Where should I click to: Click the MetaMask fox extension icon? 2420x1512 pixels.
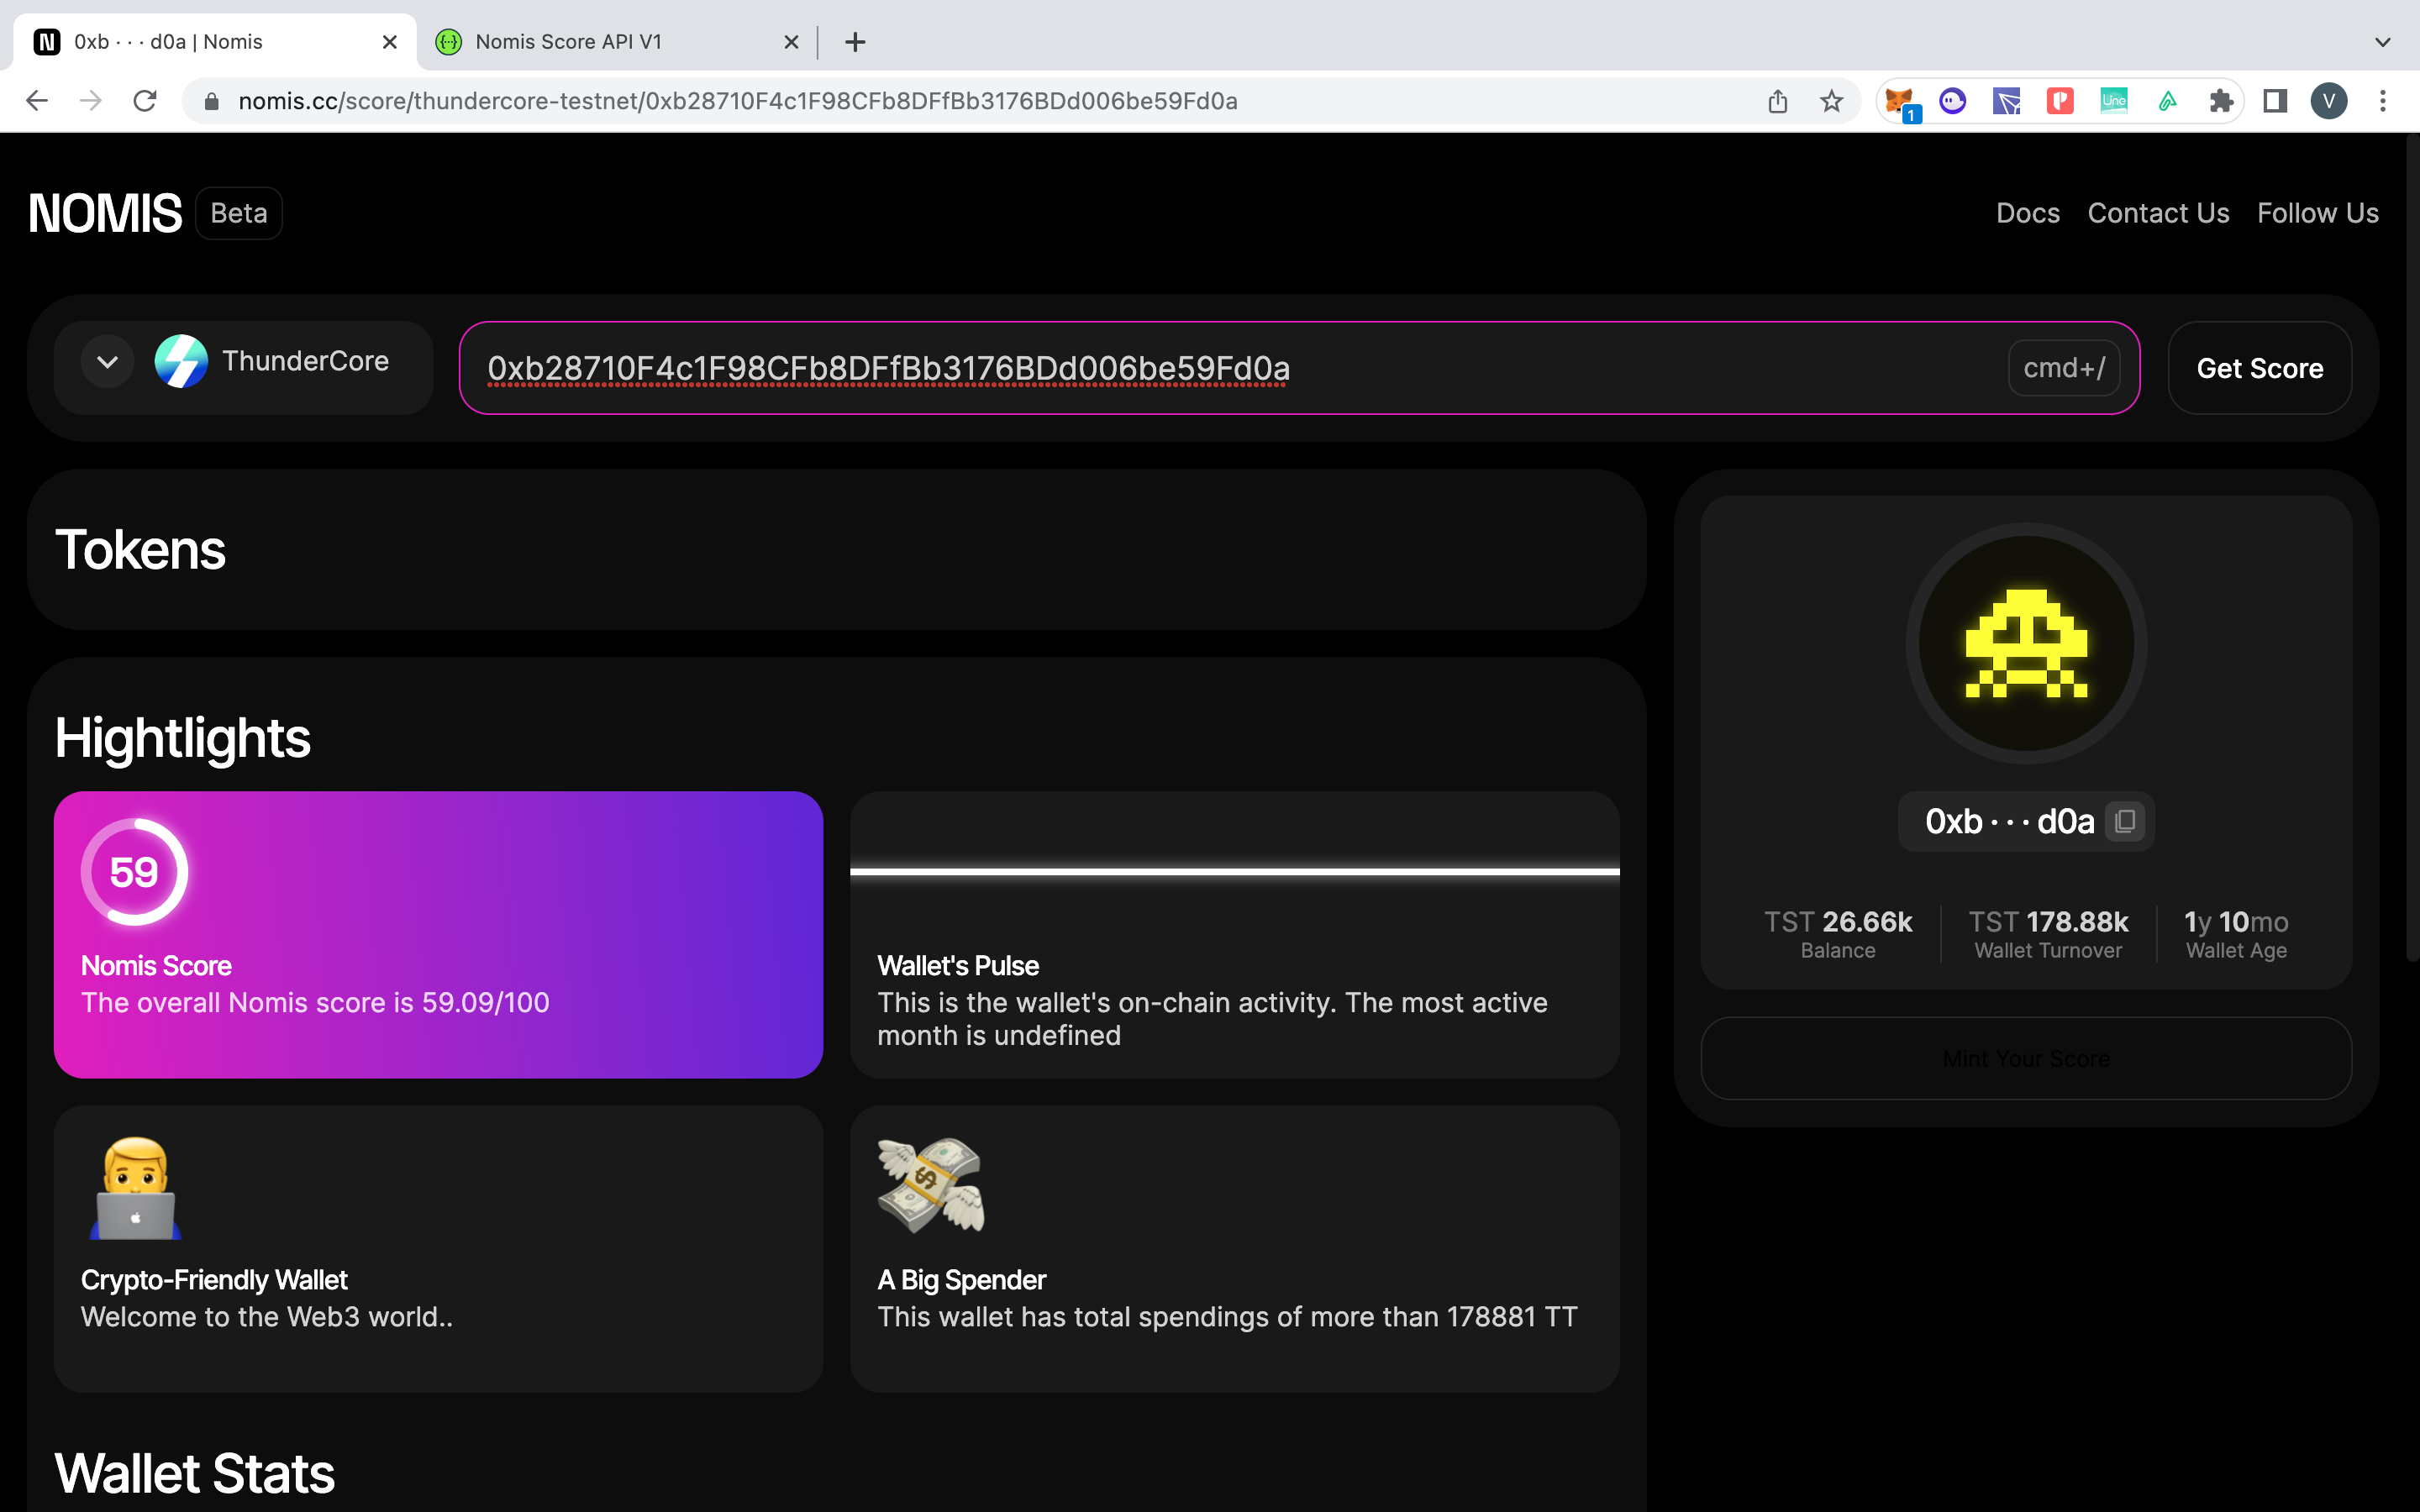click(1898, 101)
